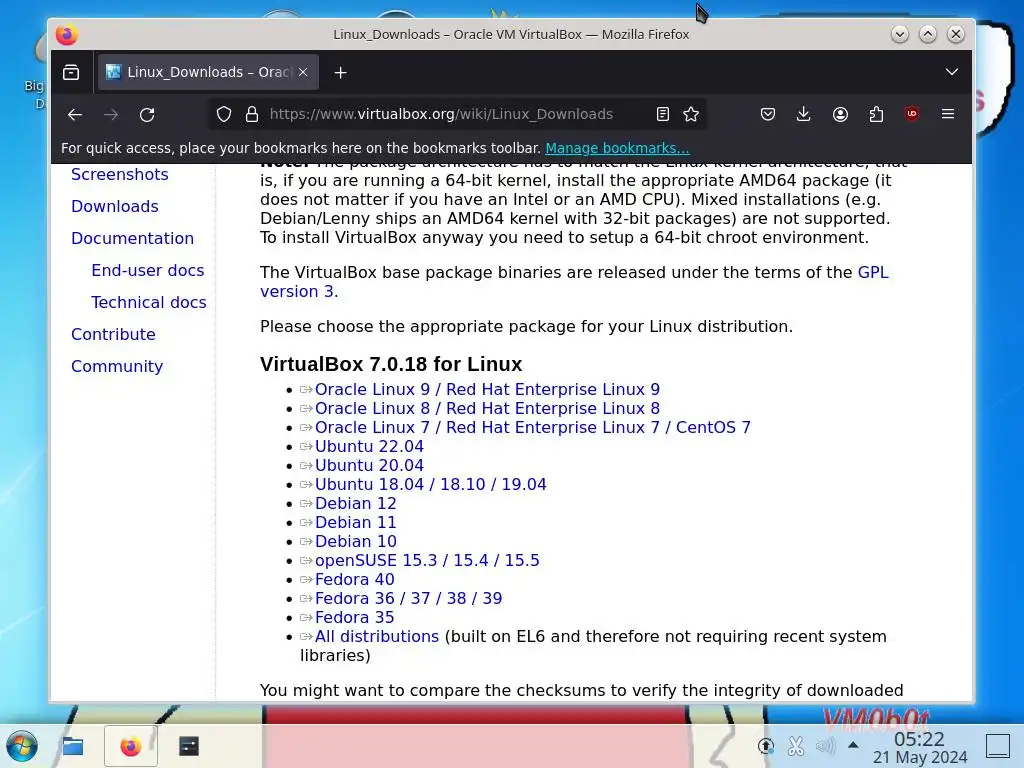Open the extensions puzzle icon

(876, 114)
